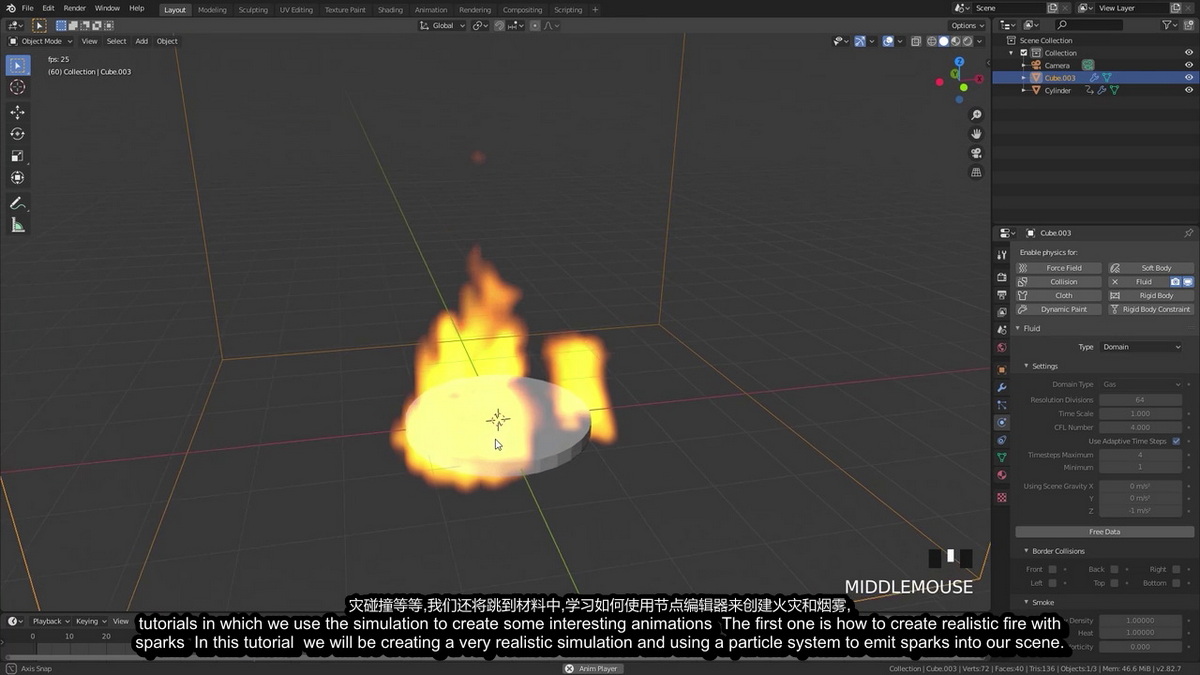The width and height of the screenshot is (1200, 675).
Task: Click the viewport zoom magnifier icon
Action: coord(976,115)
